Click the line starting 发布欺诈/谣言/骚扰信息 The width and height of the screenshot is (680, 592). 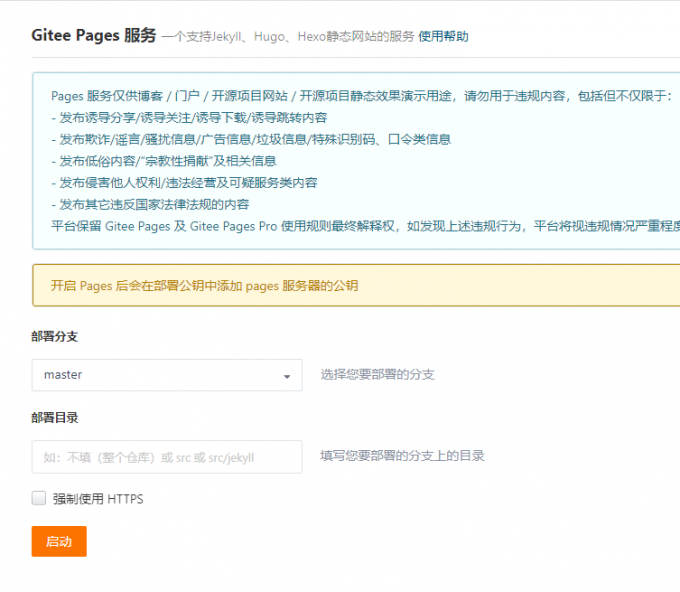pyautogui.click(x=251, y=139)
